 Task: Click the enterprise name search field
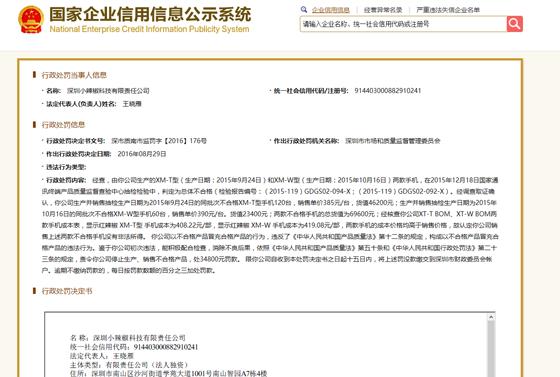click(403, 24)
